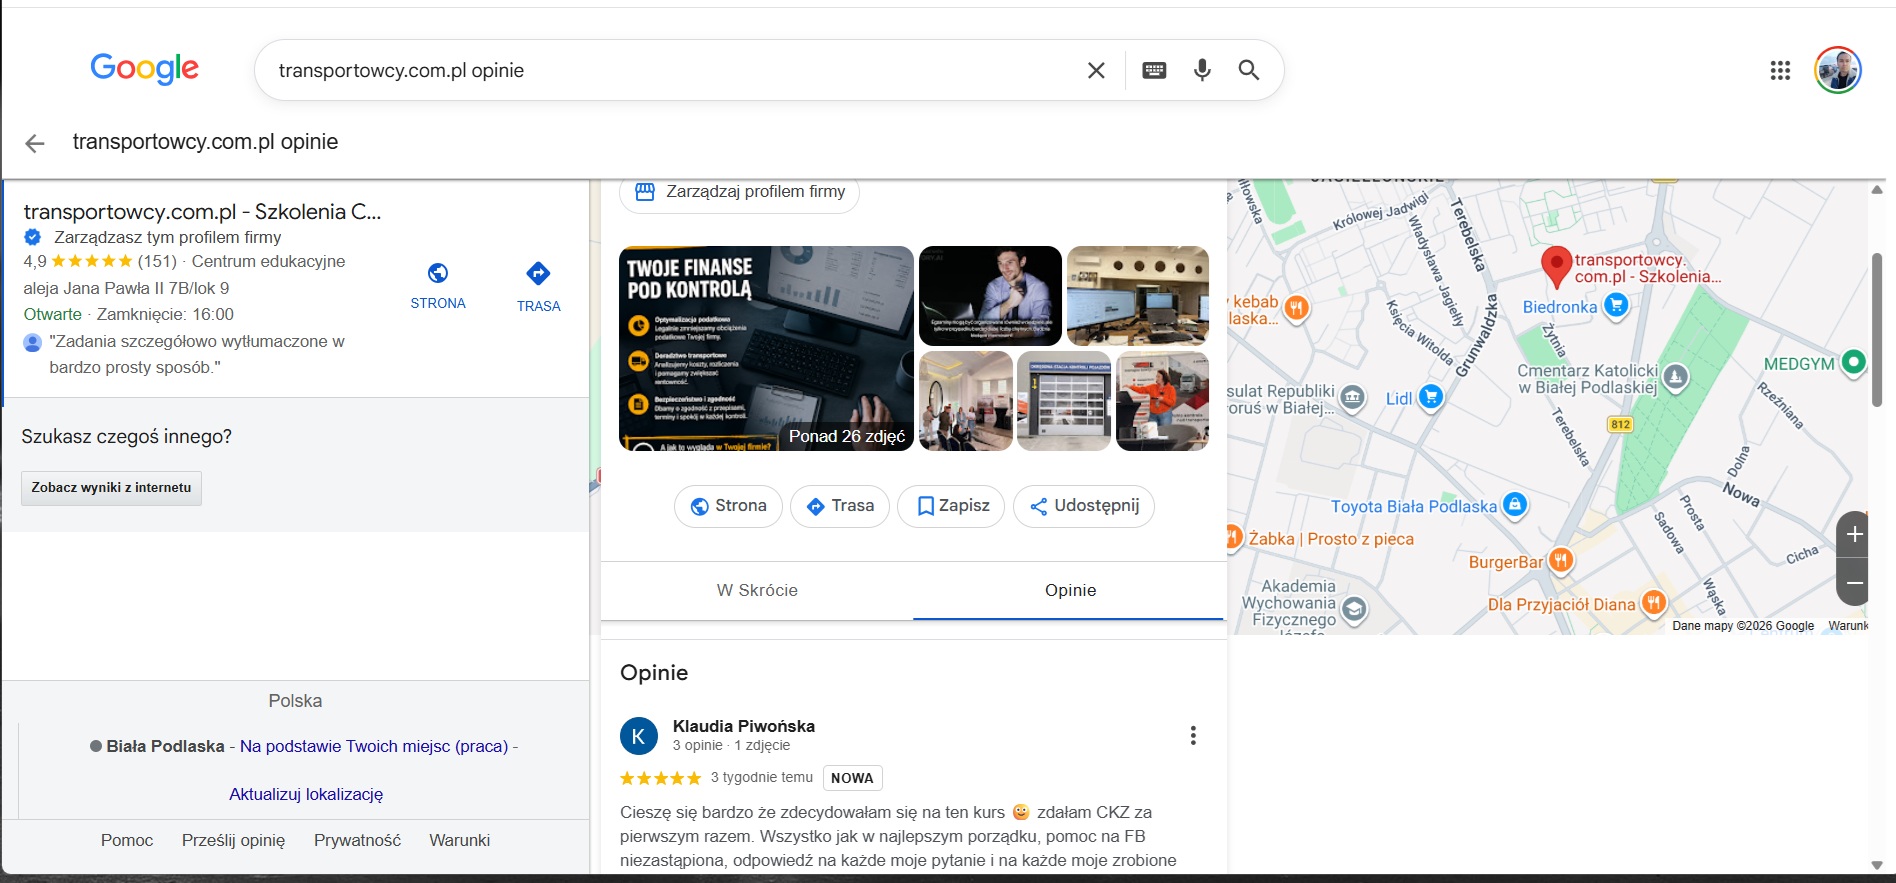The image size is (1896, 883).
Task: Save the place with Zapisz button
Action: pyautogui.click(x=951, y=506)
